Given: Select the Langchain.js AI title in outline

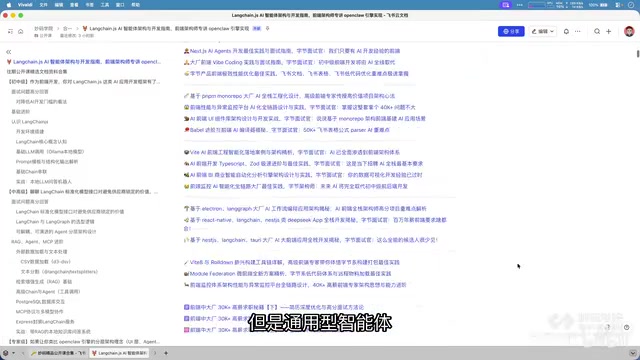Looking at the screenshot, I should point(84,62).
